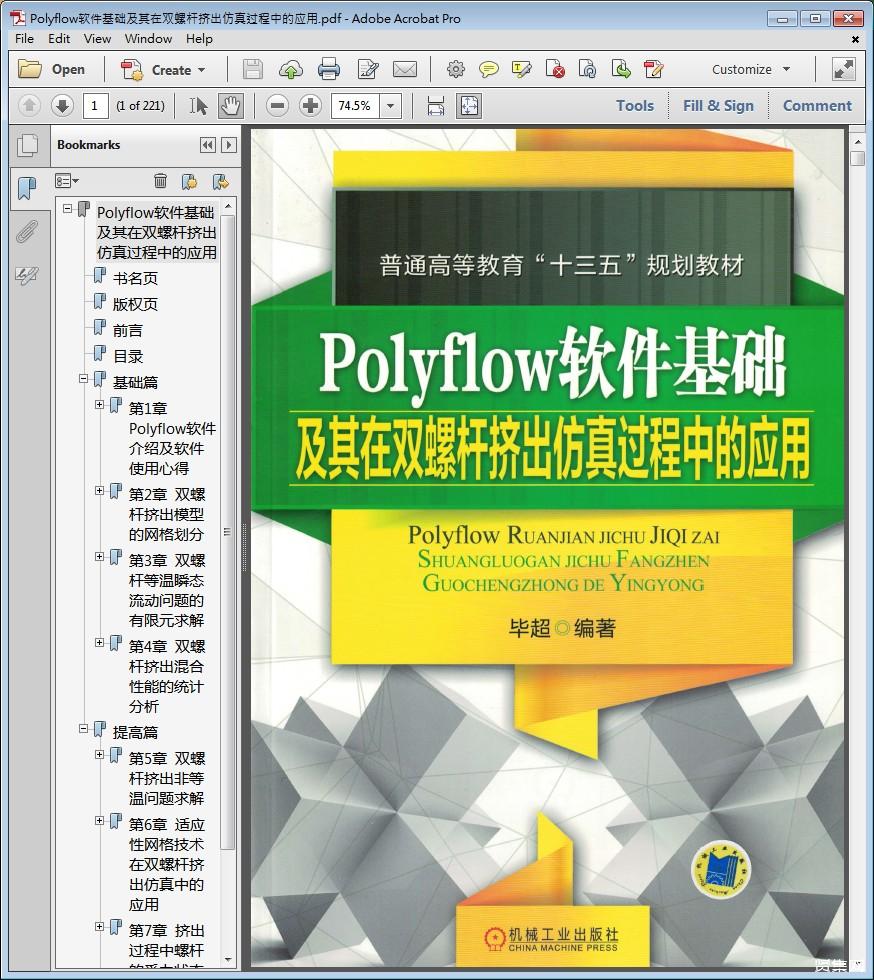Click the document vertical scrollbar up arrow

(x=857, y=142)
